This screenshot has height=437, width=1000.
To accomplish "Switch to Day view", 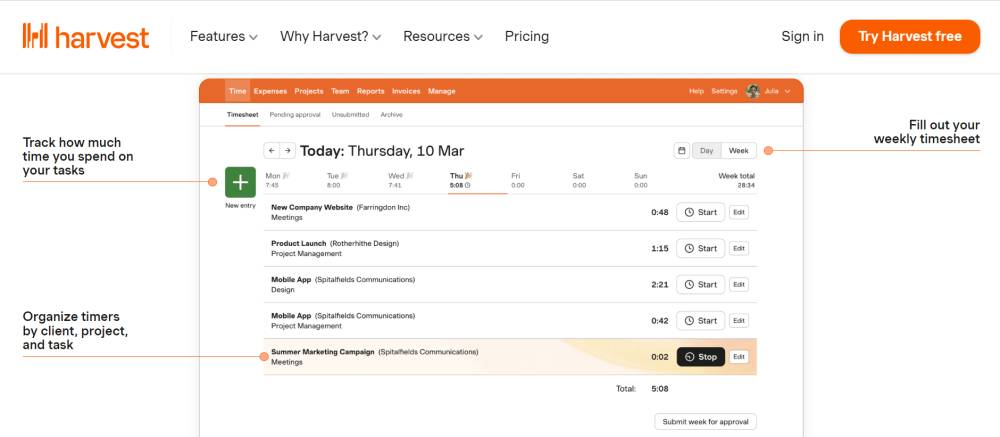I will click(707, 151).
